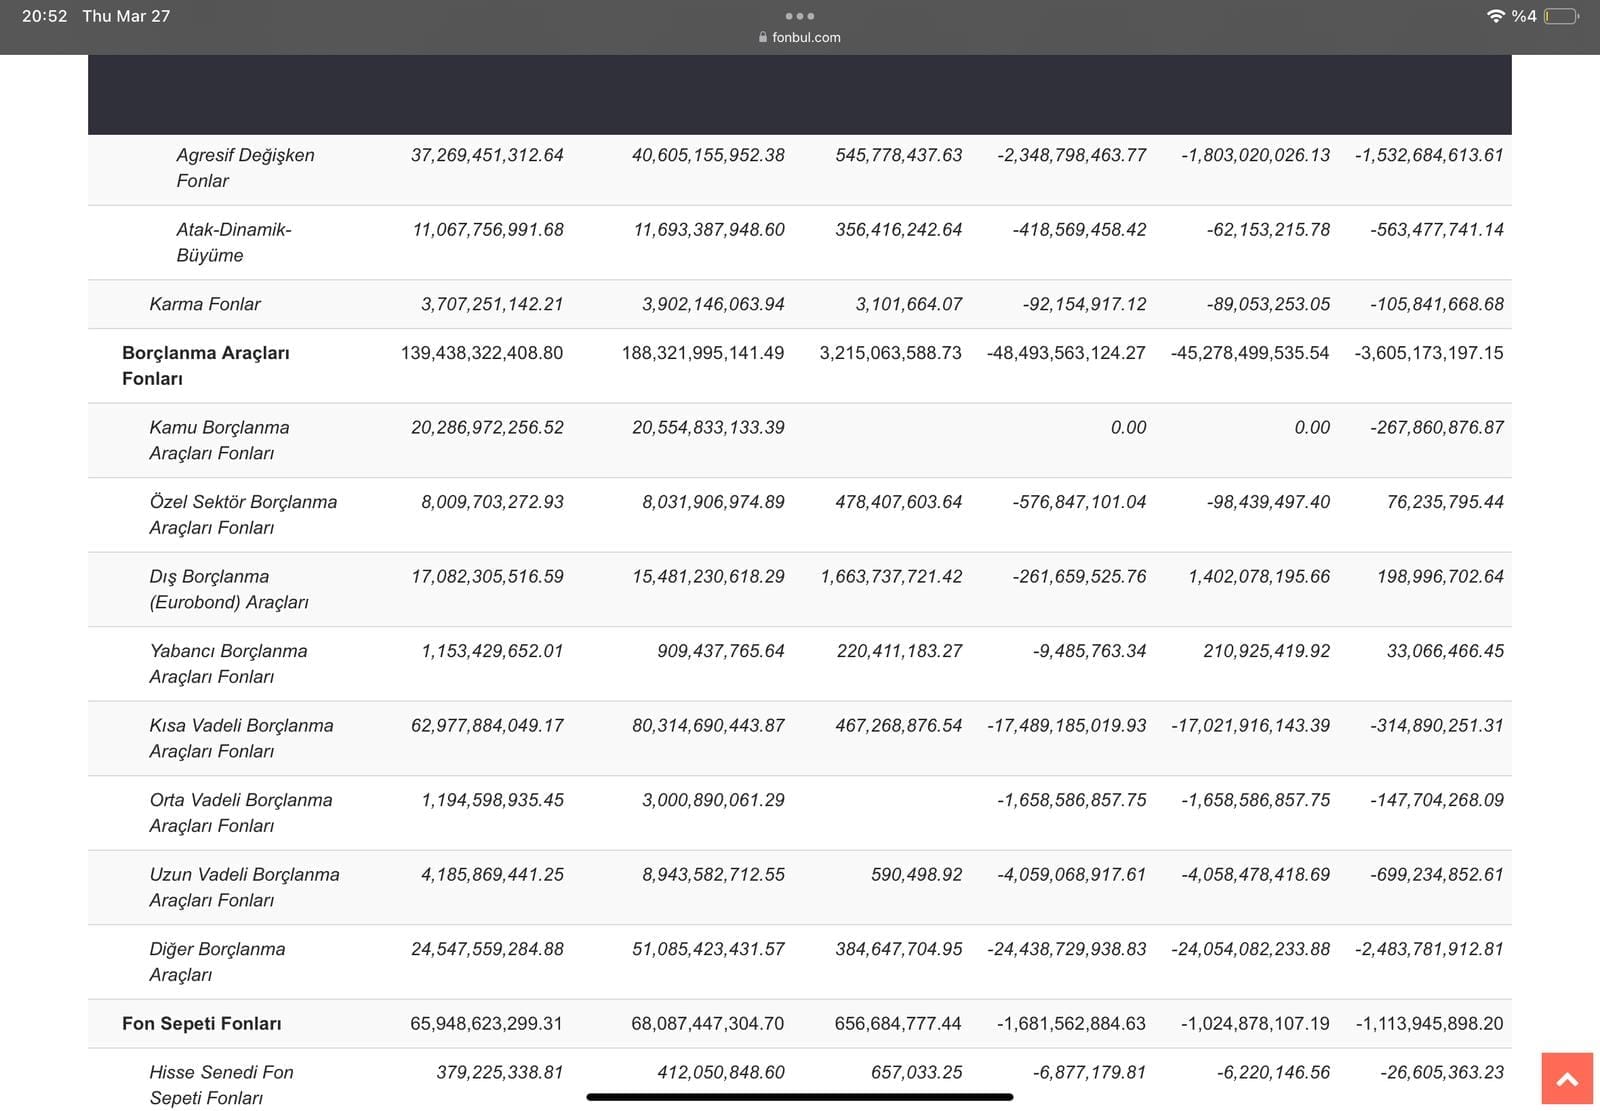Tap the three-dot multitasking icon at top
This screenshot has height=1111, width=1600.
(x=800, y=16)
